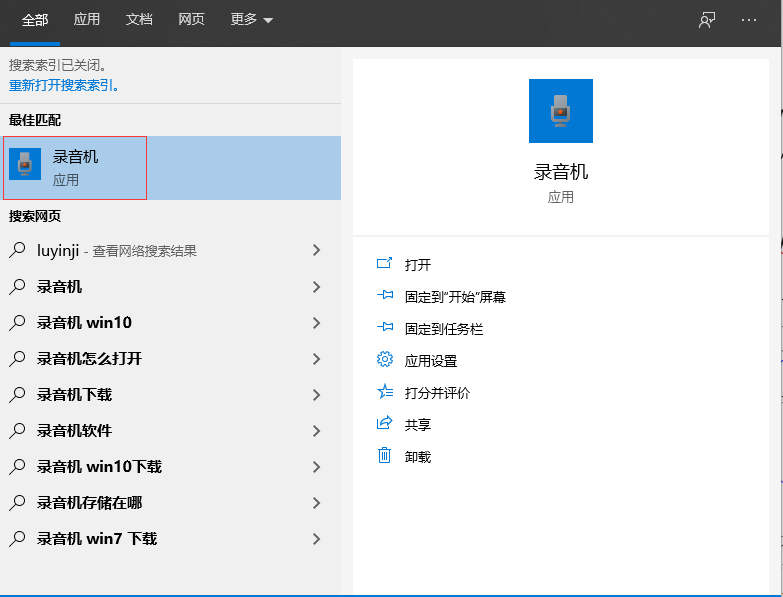The height and width of the screenshot is (597, 783).
Task: Open web suggestion 录音机 win10下载
Action: [x=99, y=467]
